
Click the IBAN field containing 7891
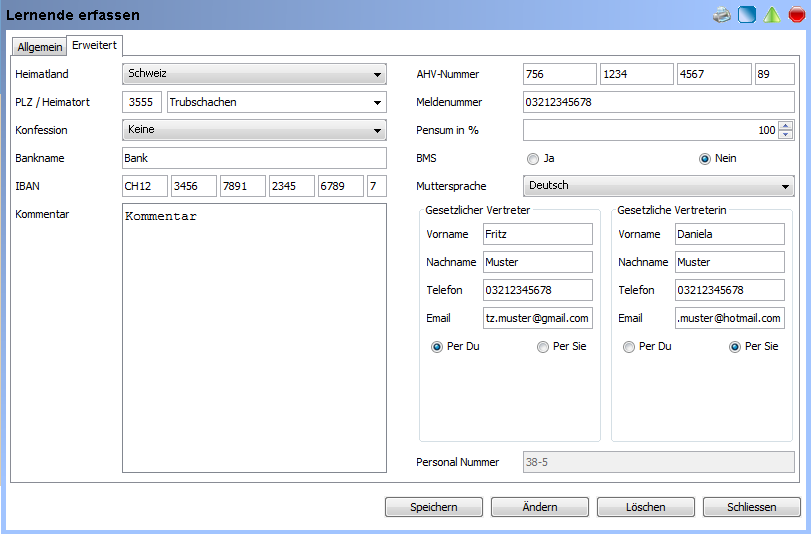(x=243, y=186)
